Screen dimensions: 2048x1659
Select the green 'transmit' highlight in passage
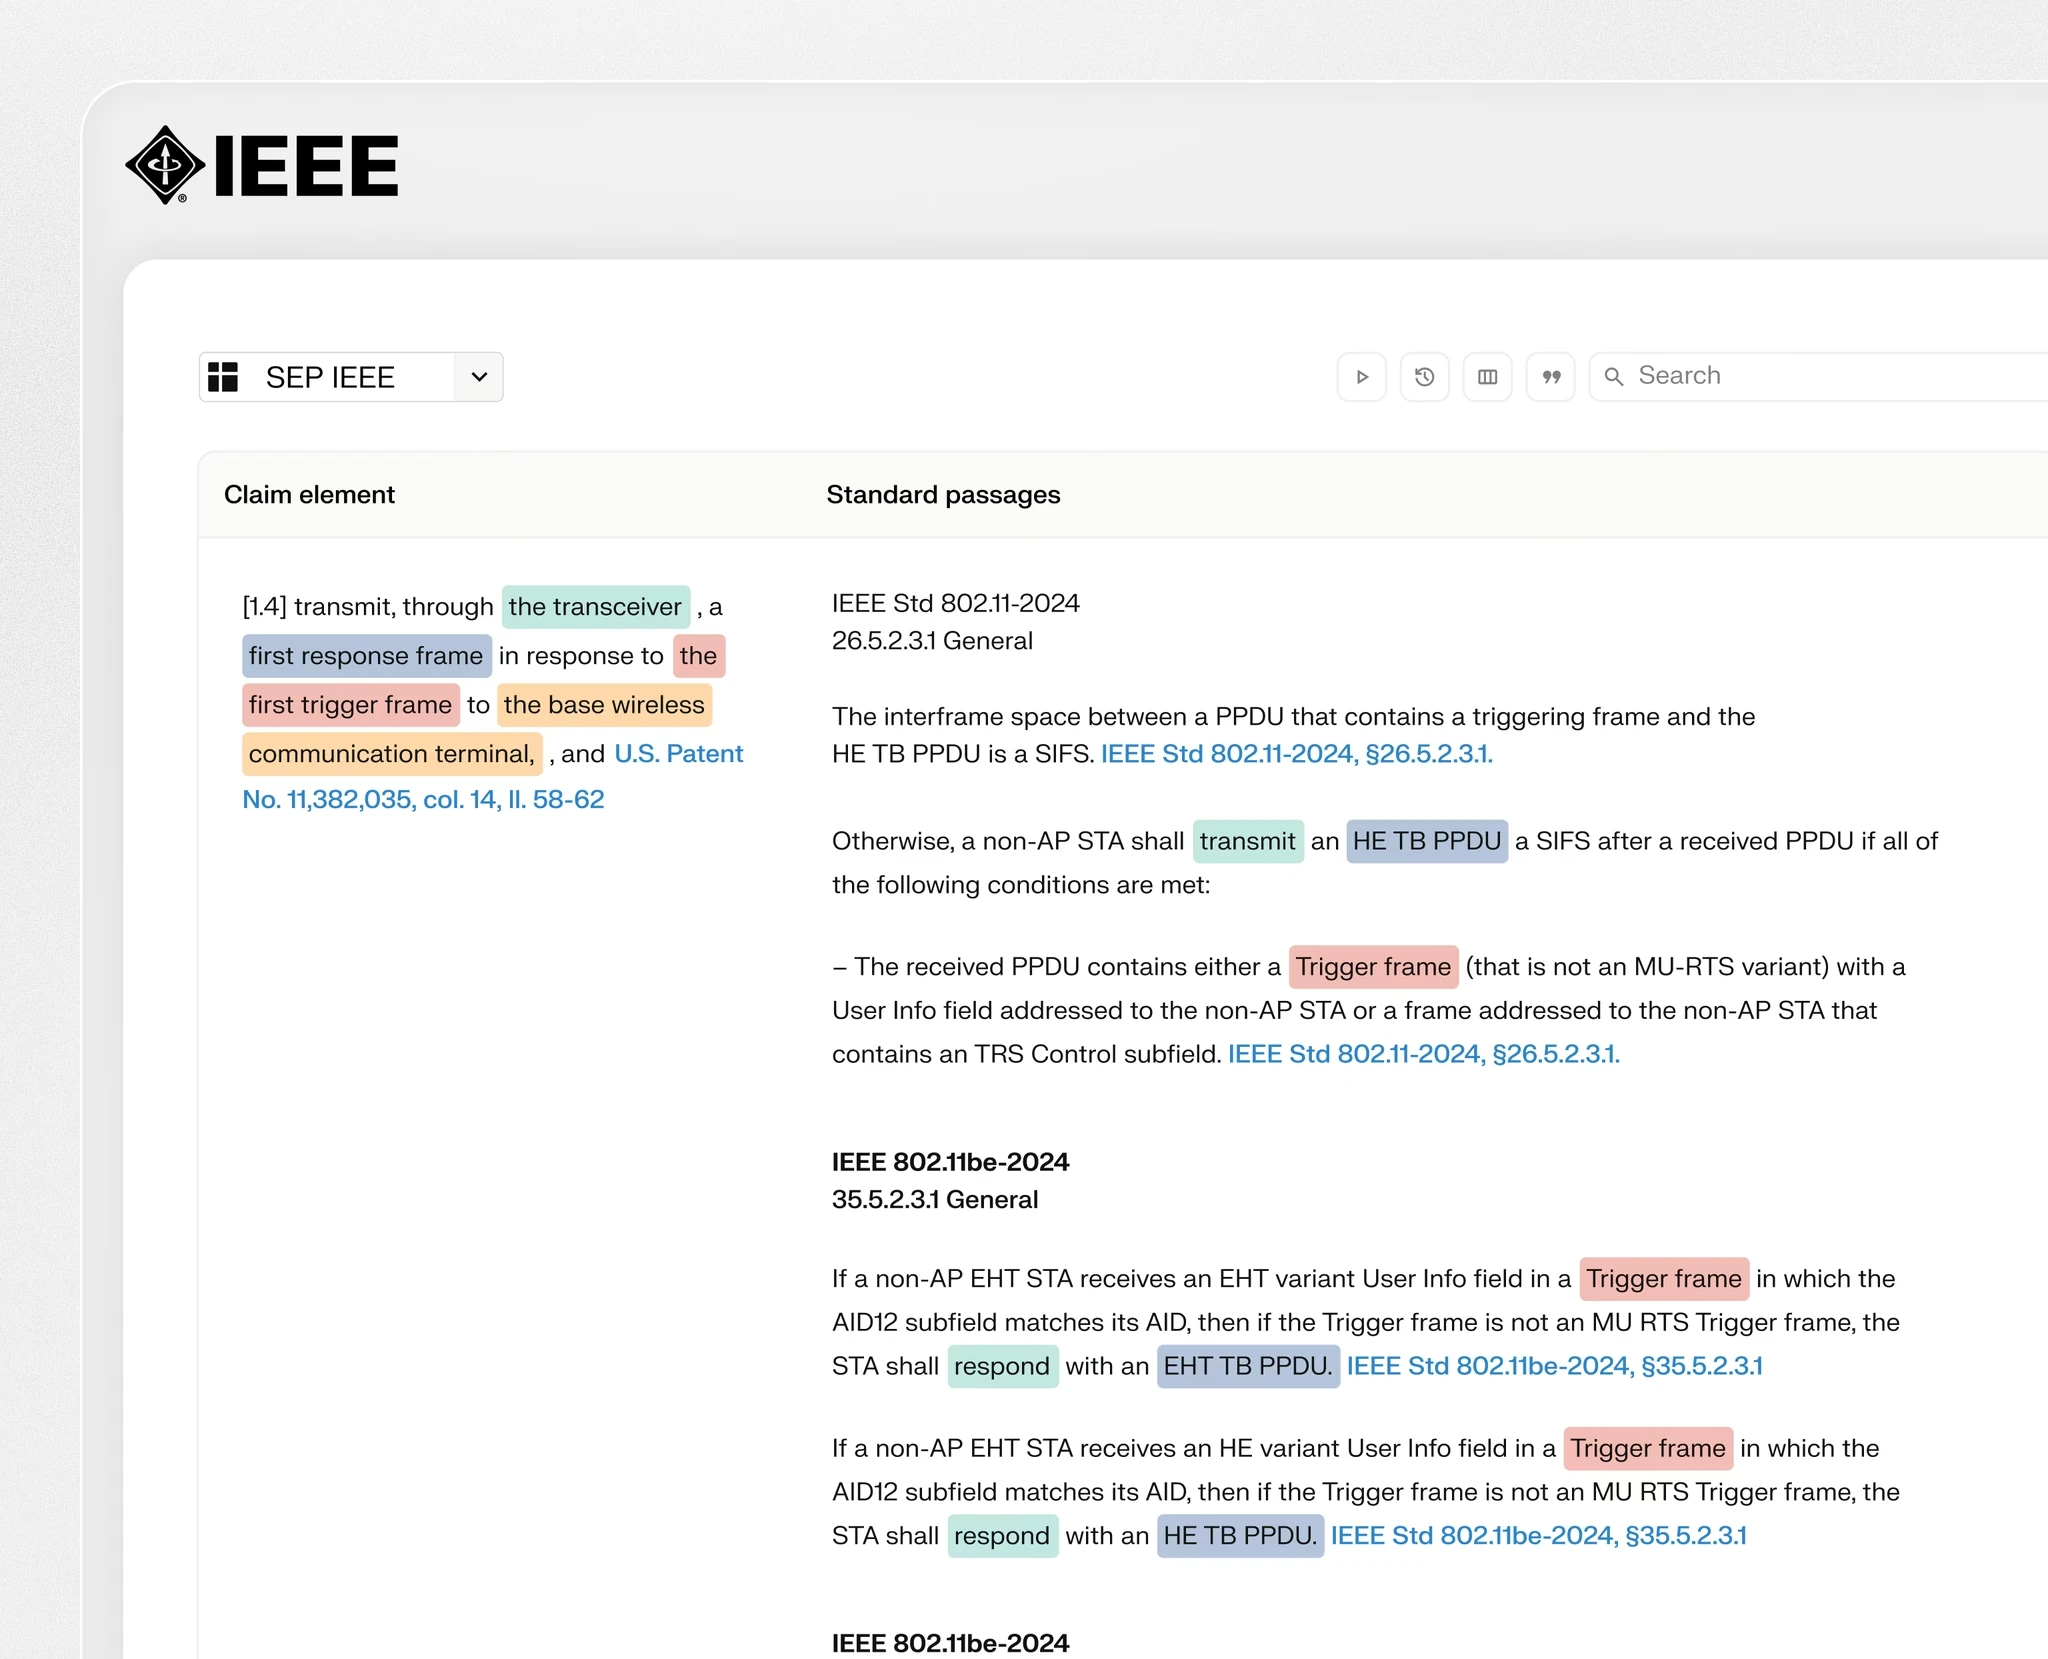pyautogui.click(x=1247, y=841)
